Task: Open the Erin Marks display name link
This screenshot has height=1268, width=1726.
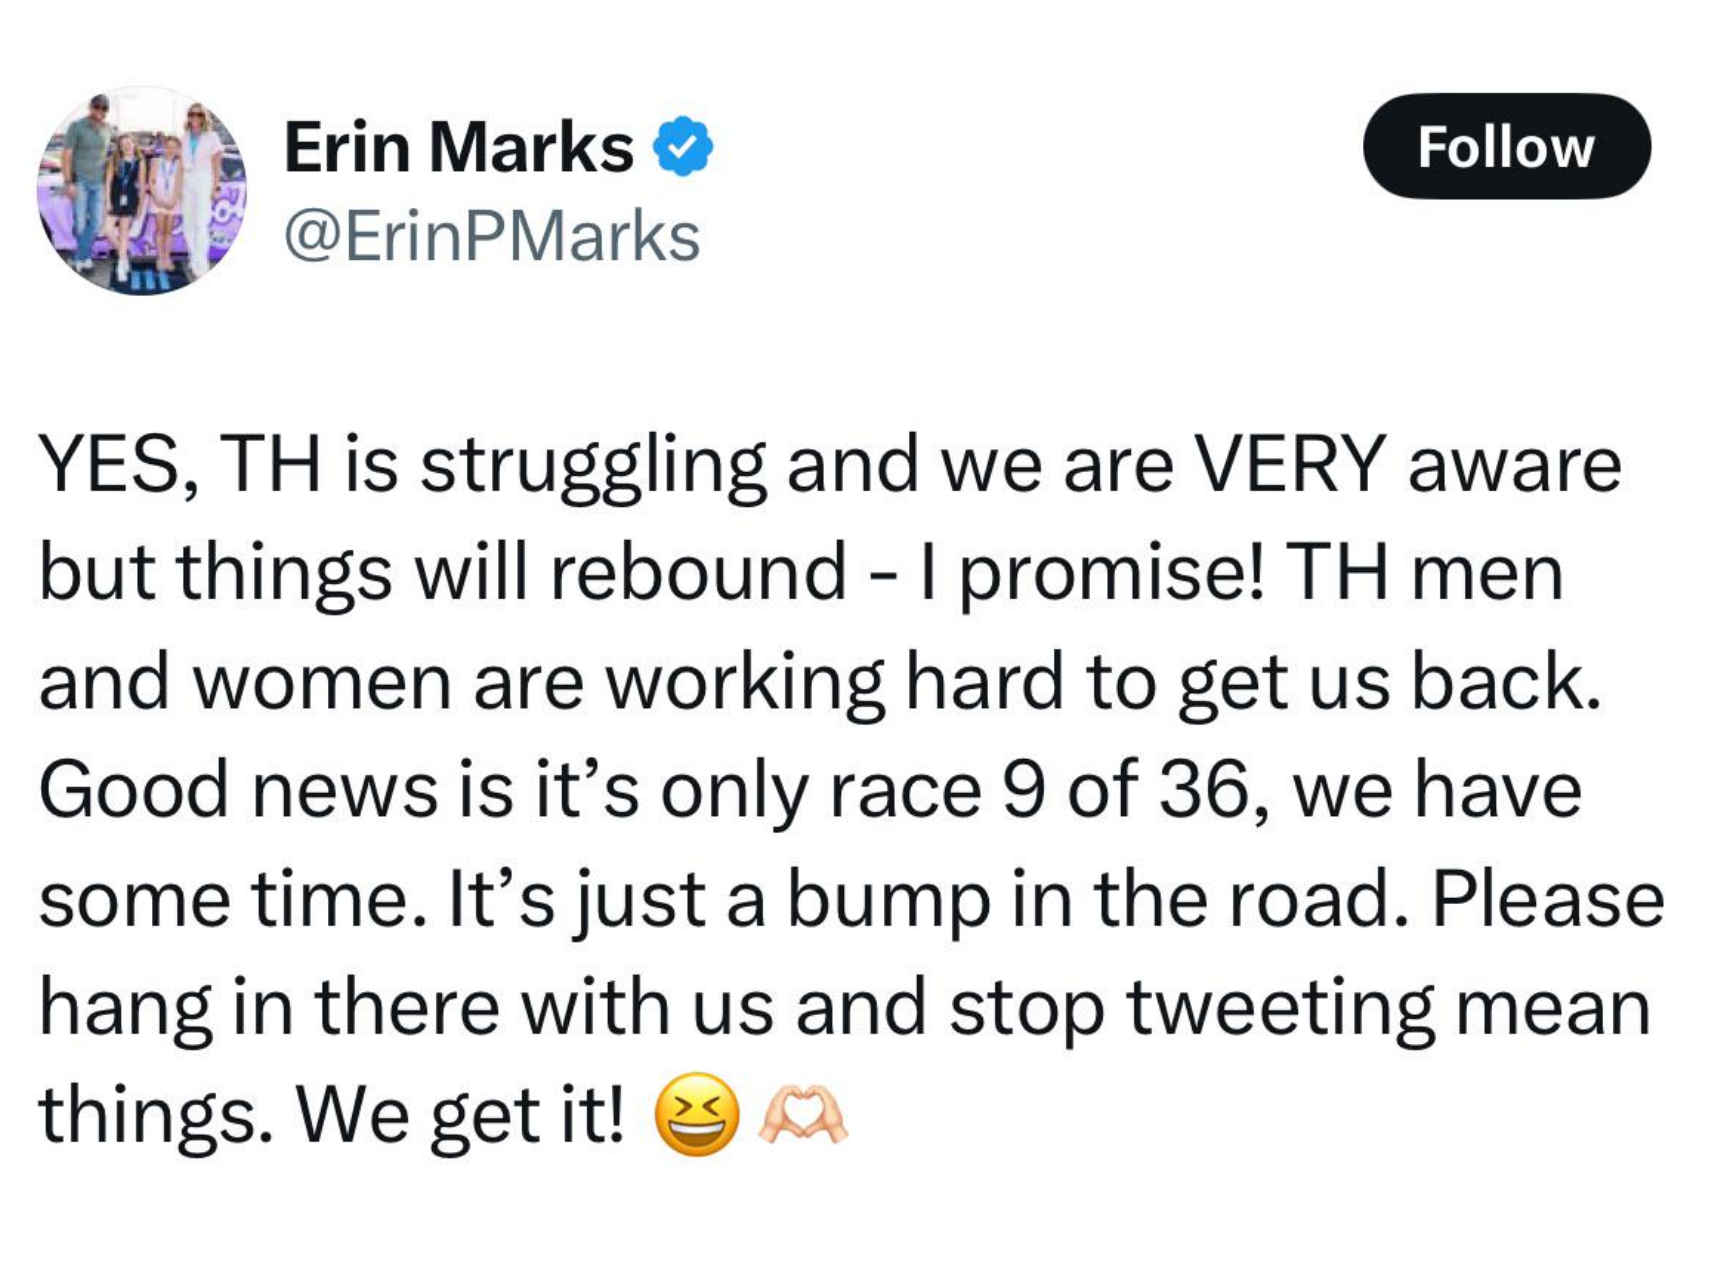Action: tap(458, 147)
